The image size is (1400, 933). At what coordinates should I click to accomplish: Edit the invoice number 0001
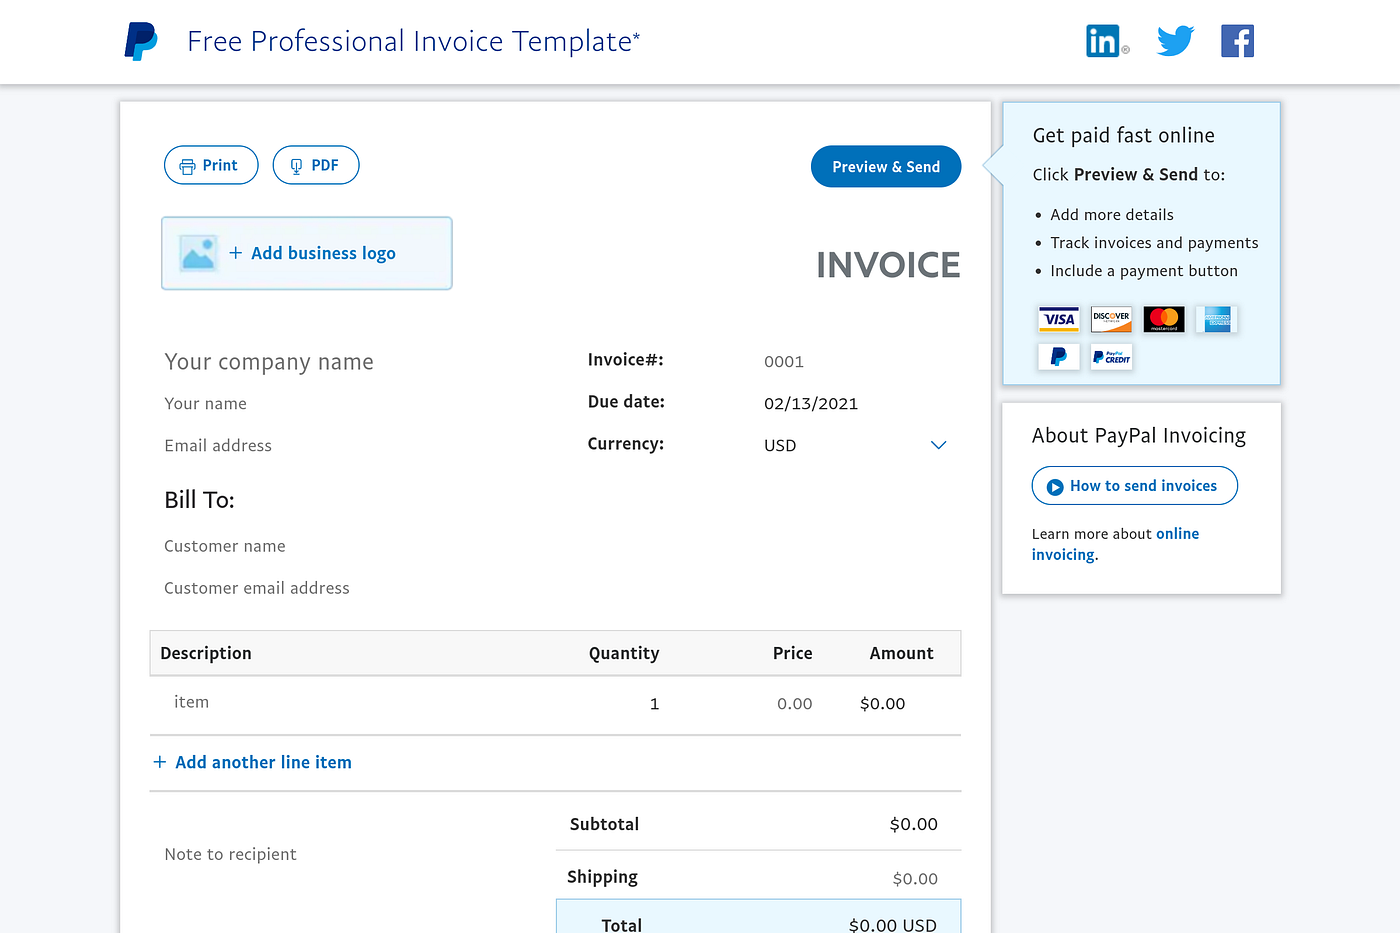tap(784, 362)
